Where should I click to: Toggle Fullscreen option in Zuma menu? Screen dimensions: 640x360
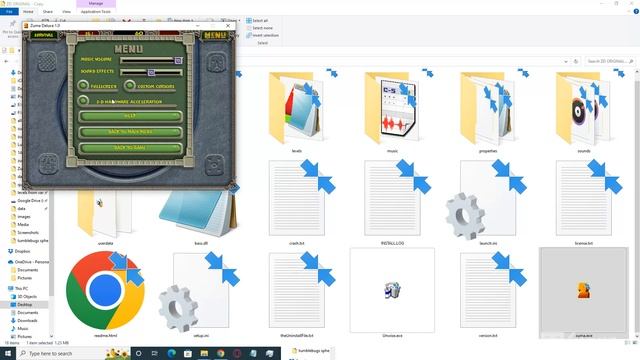[x=83, y=85]
